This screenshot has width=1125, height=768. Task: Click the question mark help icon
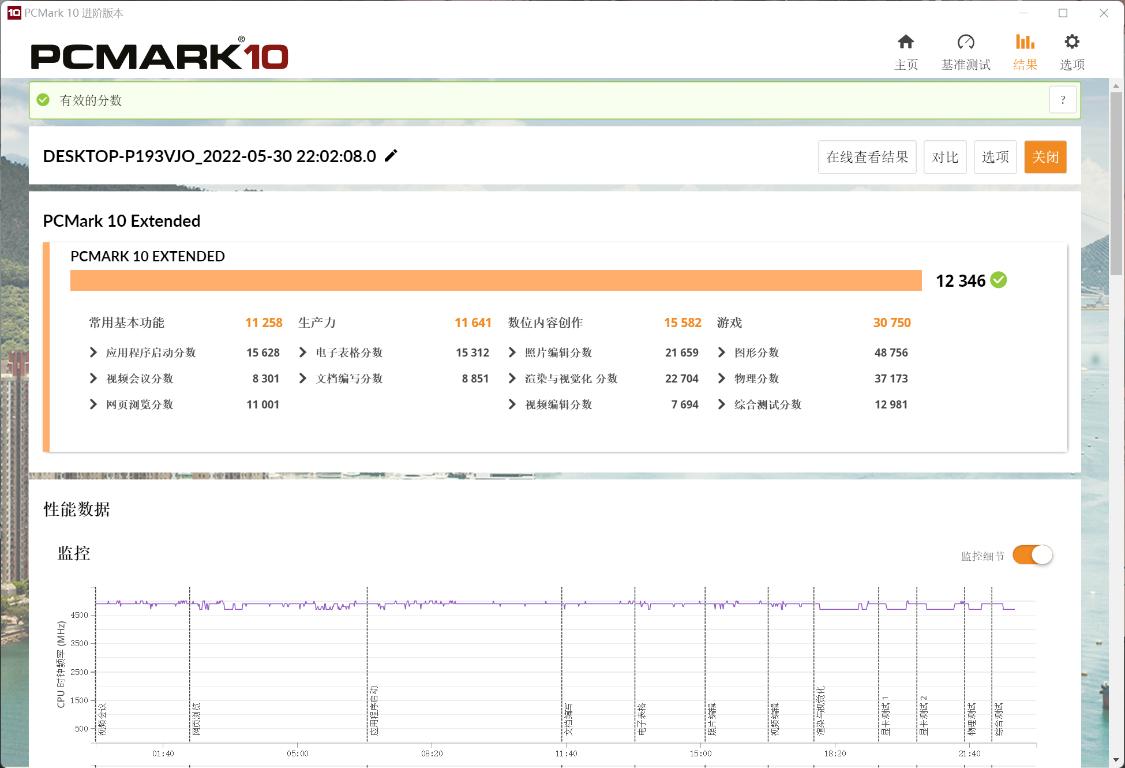pyautogui.click(x=1062, y=99)
